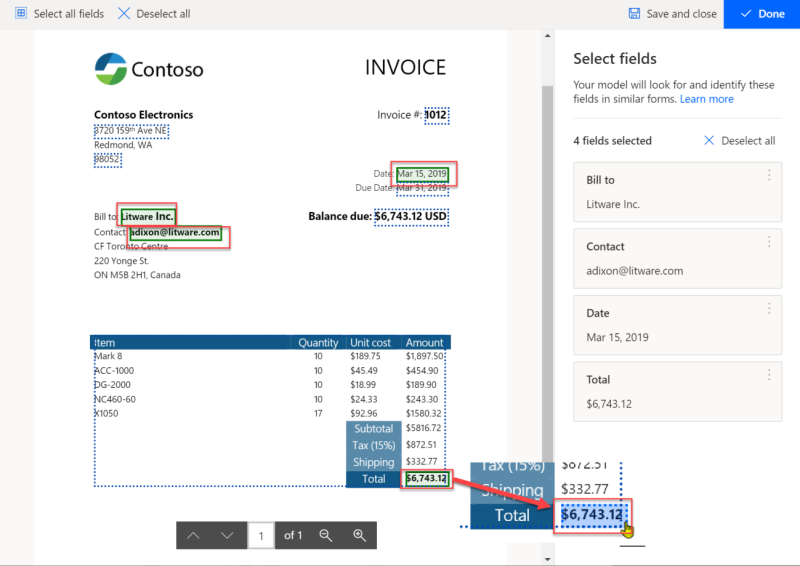Select the 98052 zip code field
Viewport: 800px width, 566px height.
click(x=108, y=159)
